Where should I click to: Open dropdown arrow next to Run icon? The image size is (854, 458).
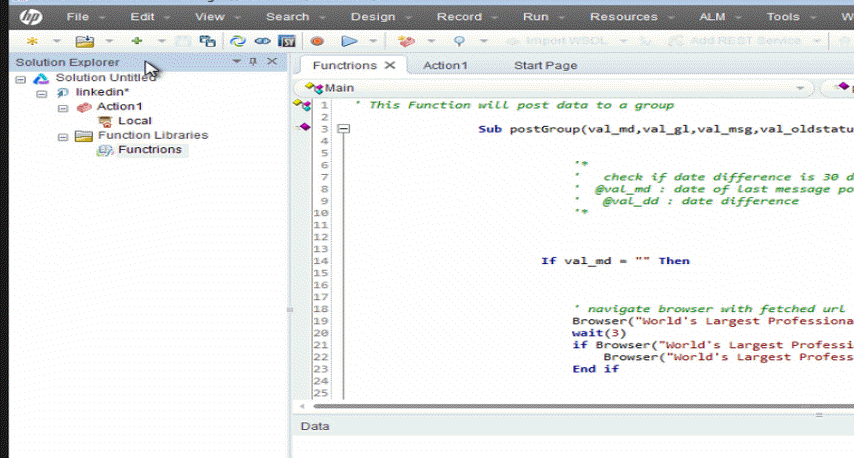point(374,41)
